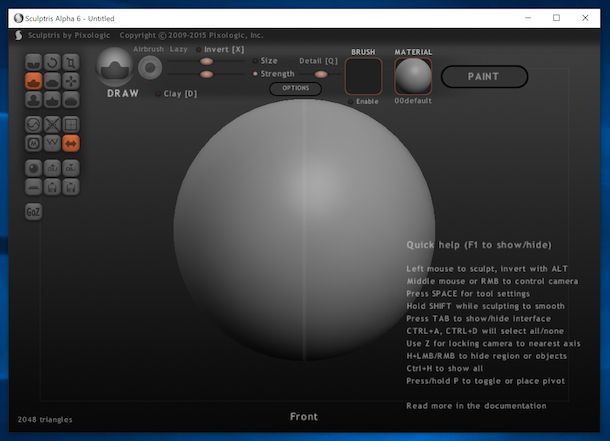Select the Smooth tool icon
This screenshot has width=610, height=441.
point(71,100)
